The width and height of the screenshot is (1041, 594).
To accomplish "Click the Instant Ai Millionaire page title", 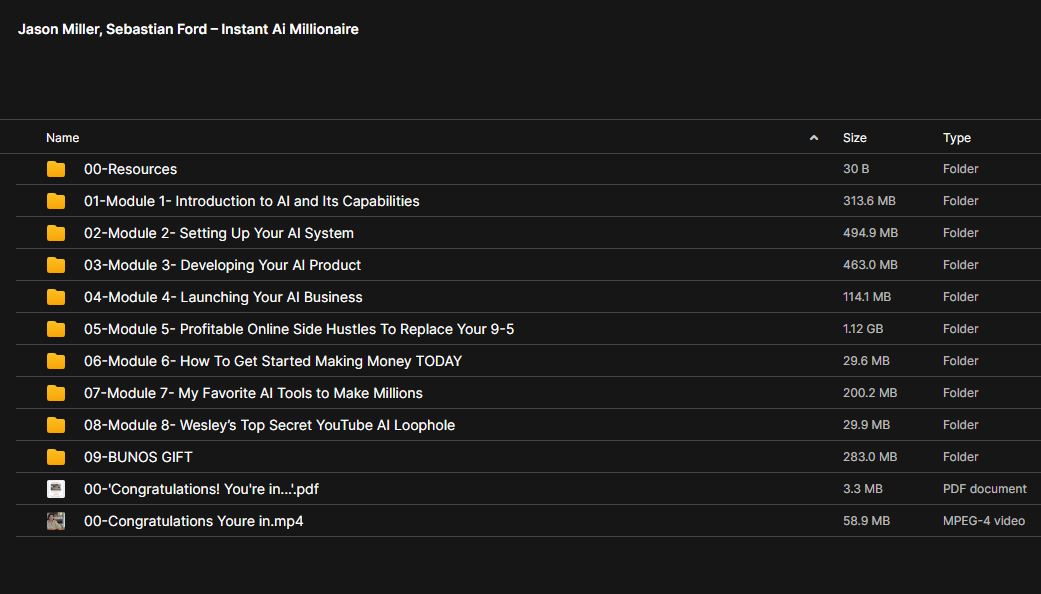I will (x=188, y=29).
